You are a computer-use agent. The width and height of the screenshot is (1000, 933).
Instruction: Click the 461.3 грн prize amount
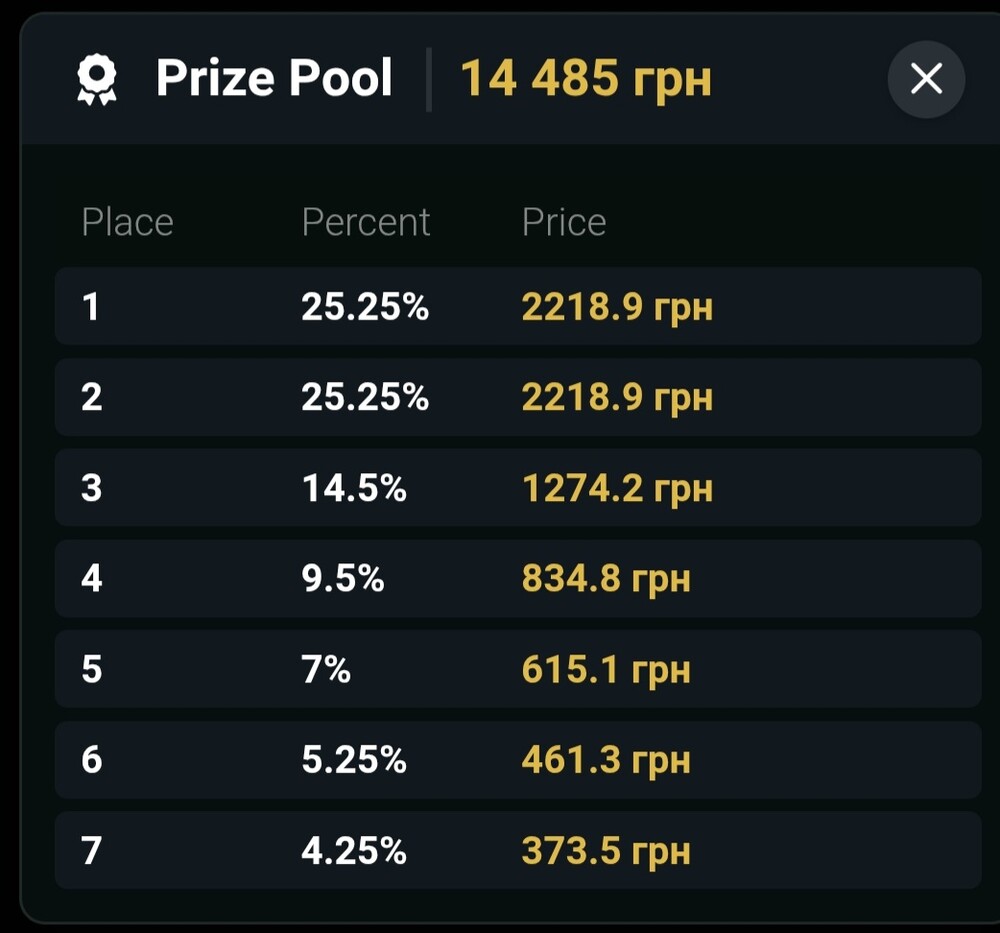(x=606, y=761)
